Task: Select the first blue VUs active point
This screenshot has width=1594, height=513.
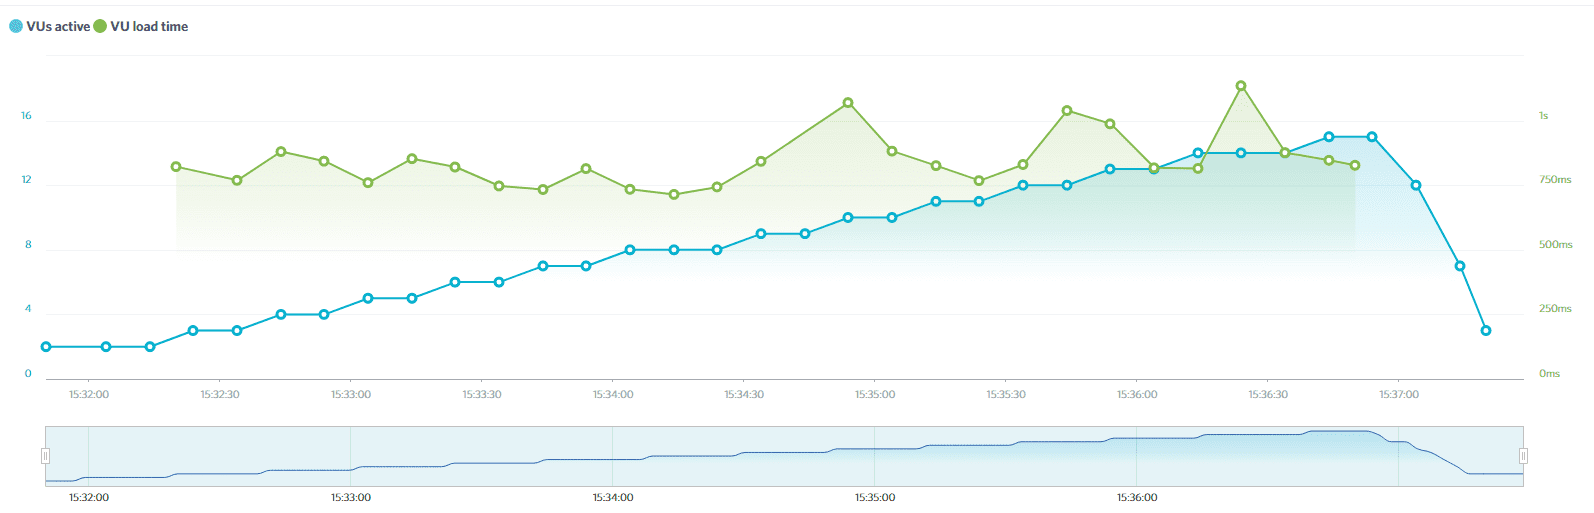Action: coord(46,347)
